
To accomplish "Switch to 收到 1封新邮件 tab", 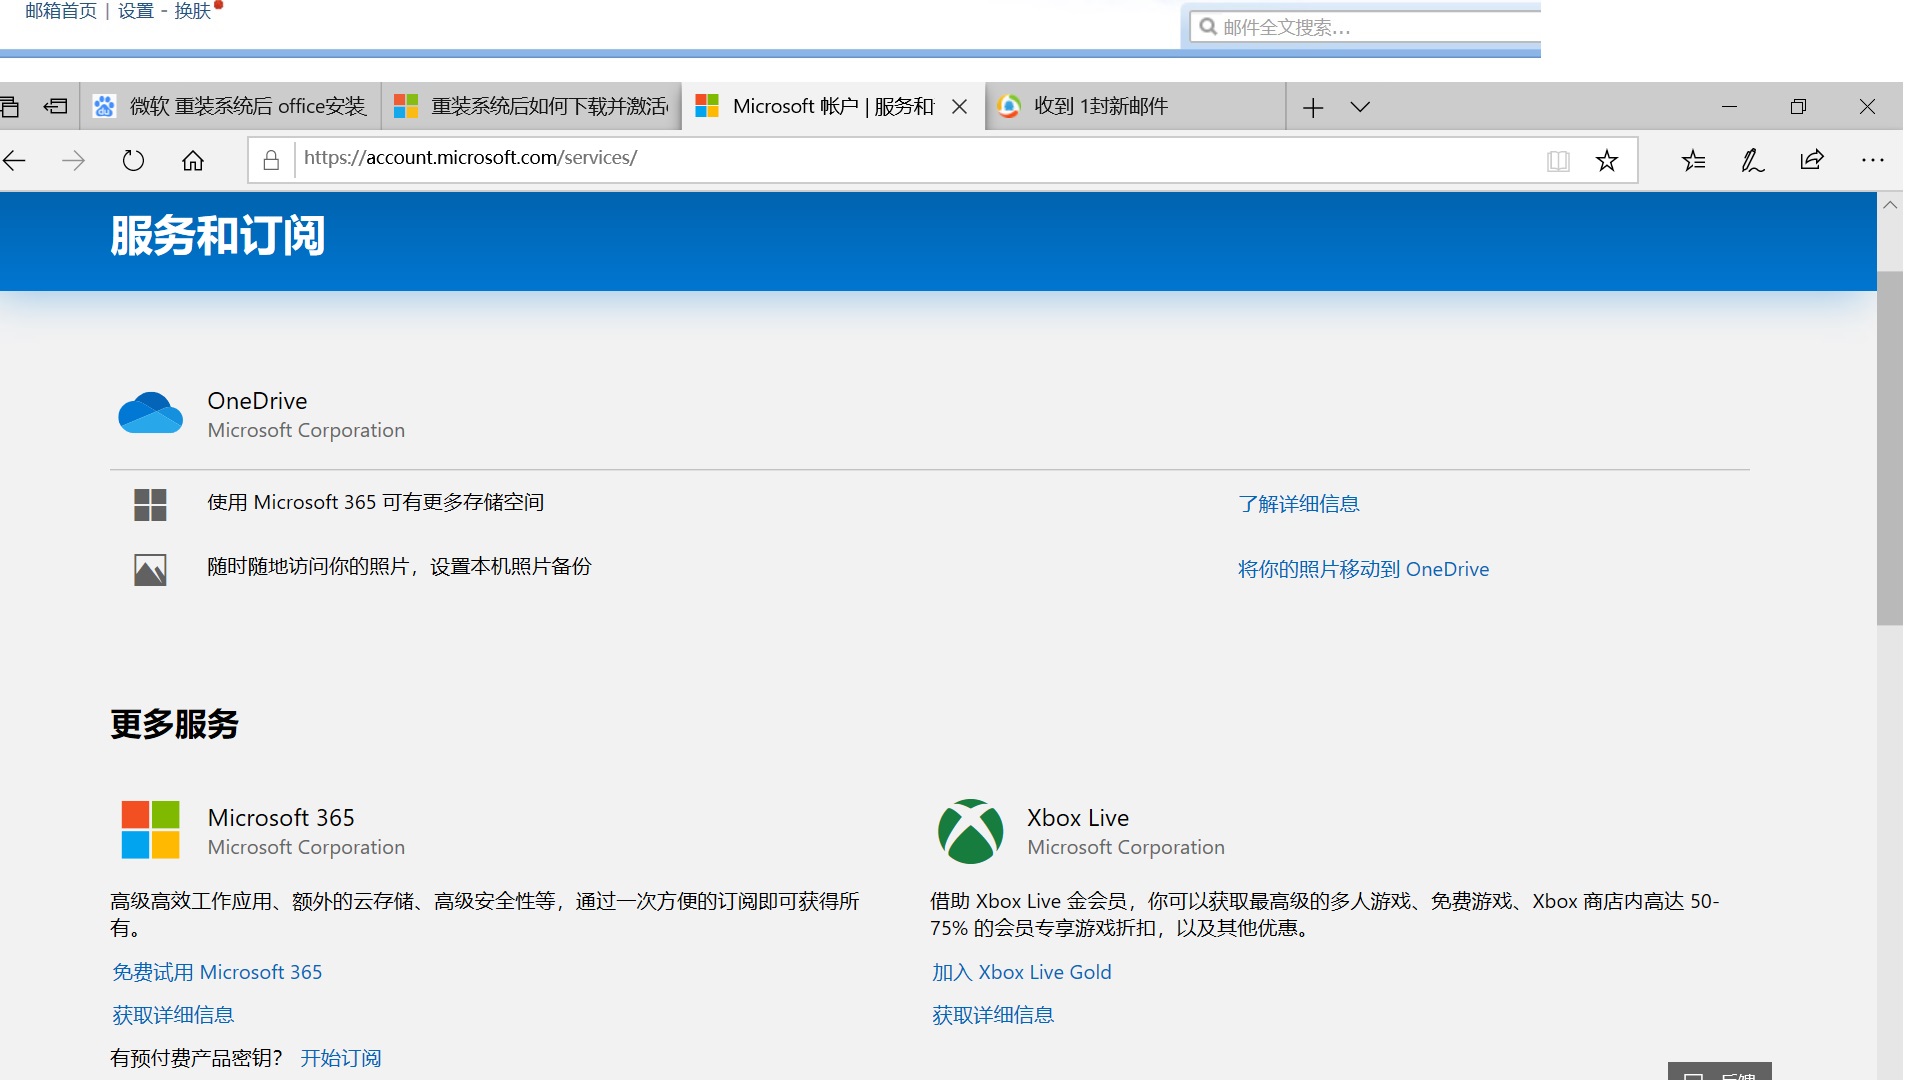I will pos(1135,106).
